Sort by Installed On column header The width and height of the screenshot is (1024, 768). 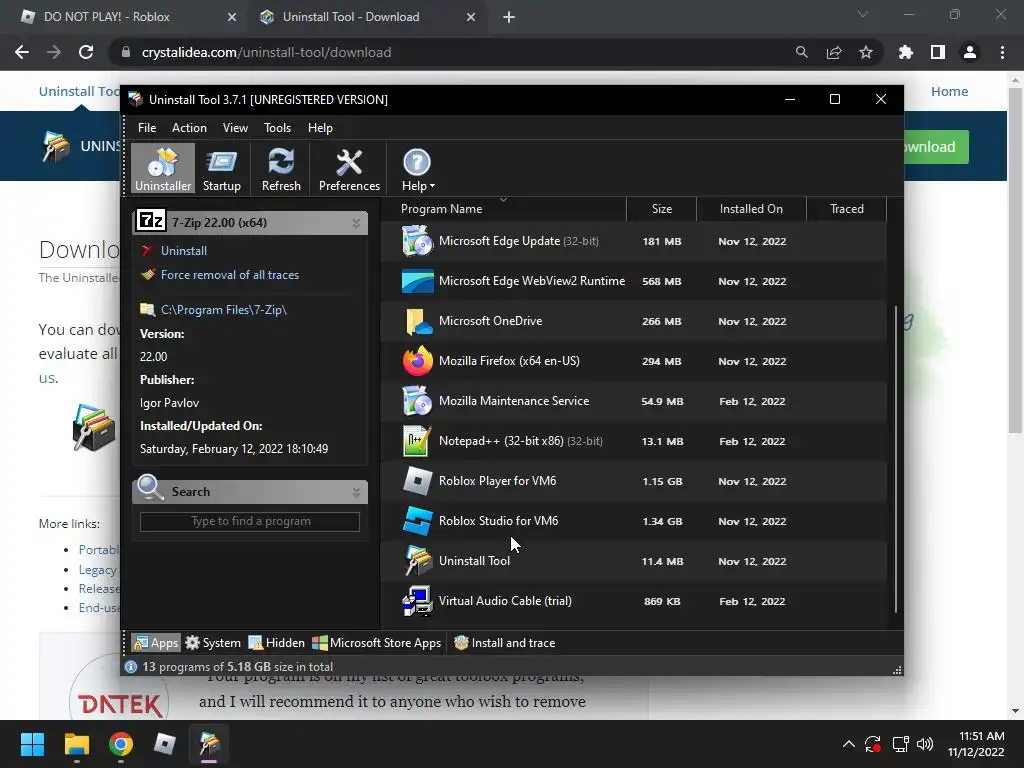point(751,209)
